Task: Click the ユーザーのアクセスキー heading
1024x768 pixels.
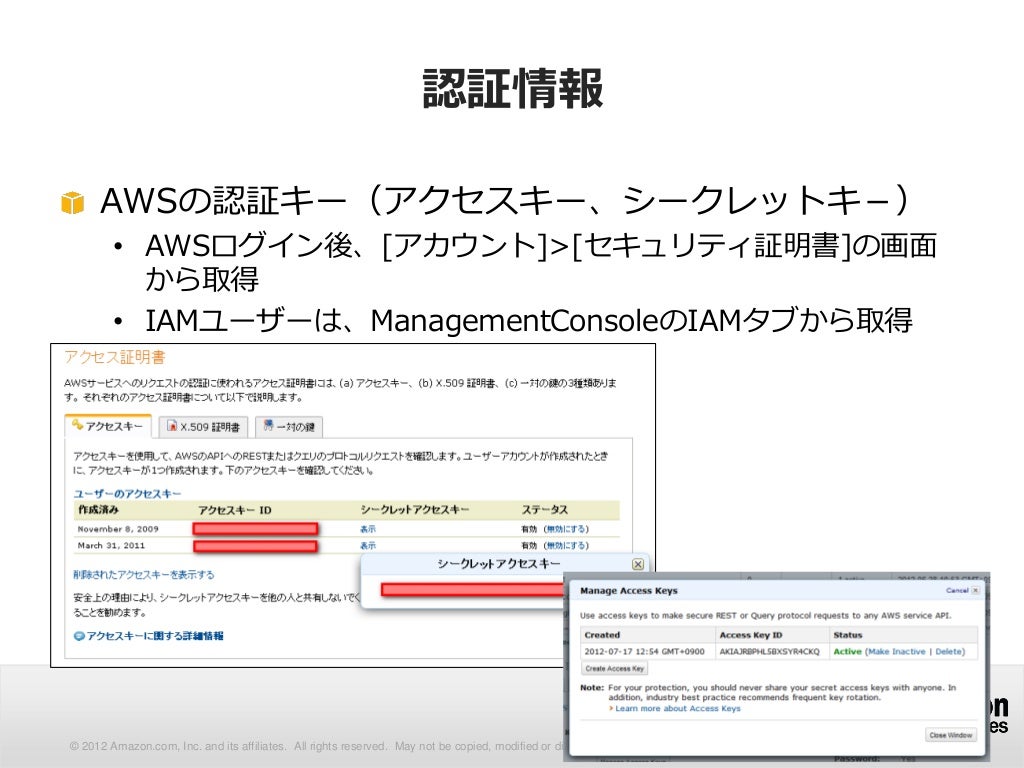Action: tap(127, 494)
